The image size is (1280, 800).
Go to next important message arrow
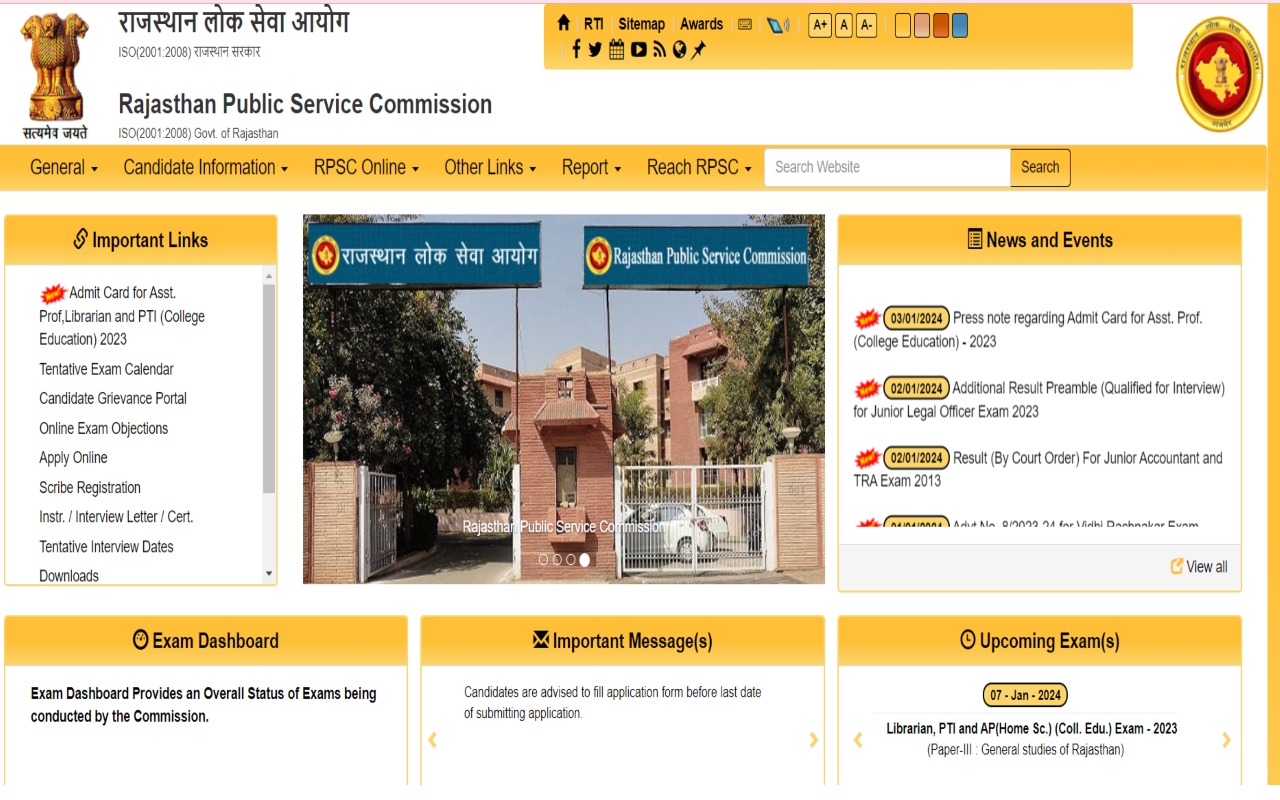[x=813, y=740]
